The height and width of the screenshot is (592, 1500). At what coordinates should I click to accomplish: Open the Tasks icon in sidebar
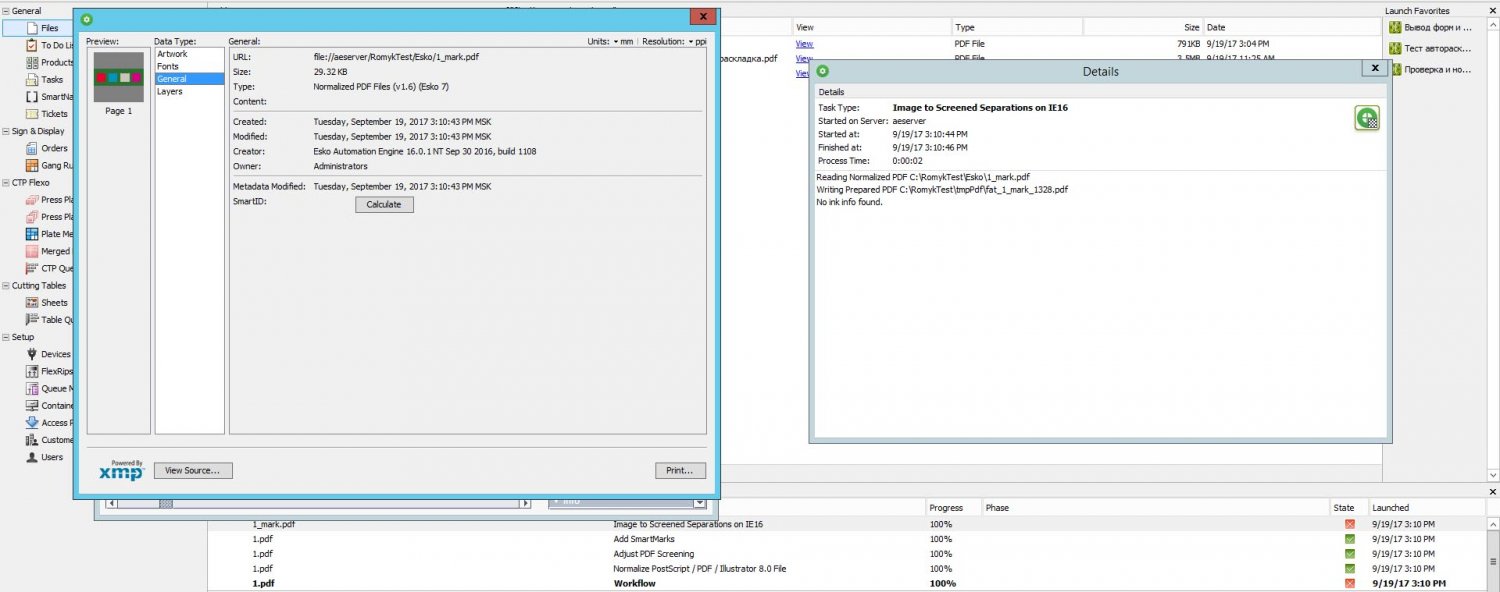click(x=32, y=80)
